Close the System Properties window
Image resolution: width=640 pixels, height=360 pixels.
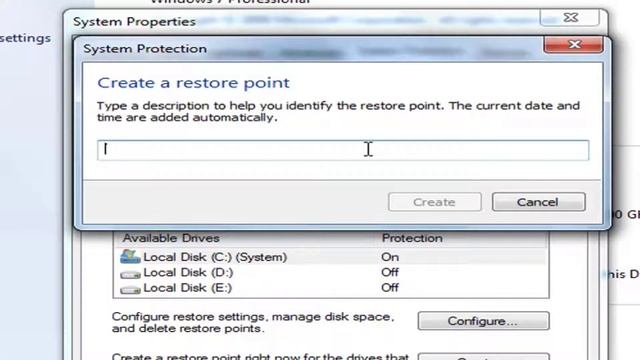[570, 18]
